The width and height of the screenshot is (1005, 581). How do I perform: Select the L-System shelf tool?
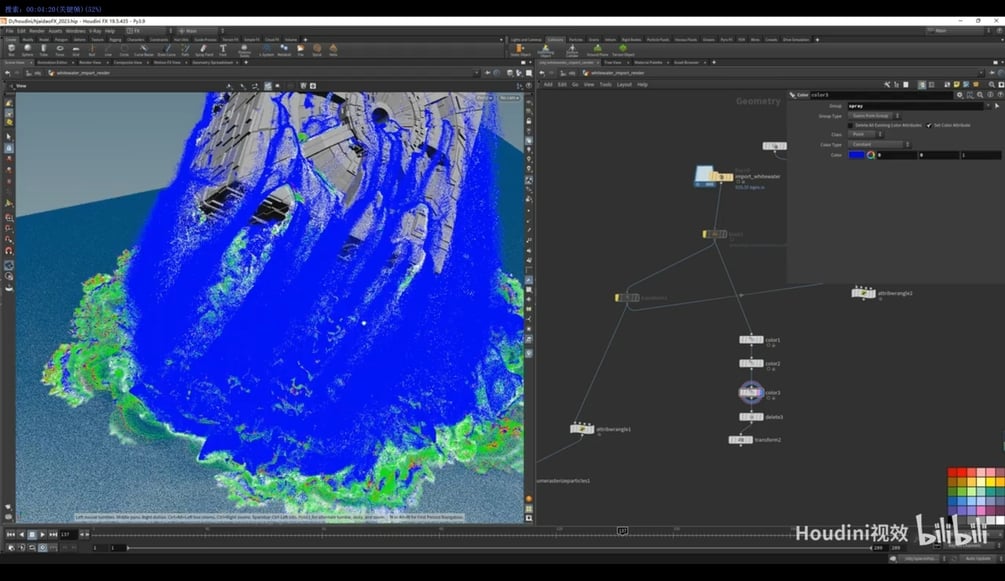(267, 49)
